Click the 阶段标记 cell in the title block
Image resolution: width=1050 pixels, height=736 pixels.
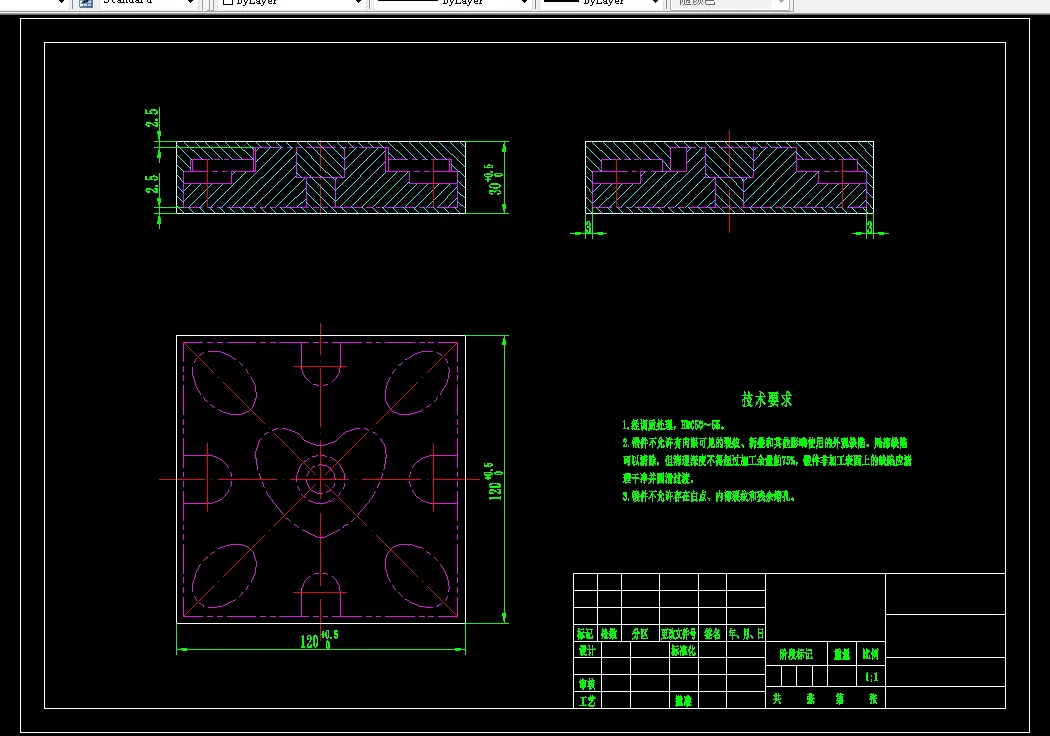(796, 654)
